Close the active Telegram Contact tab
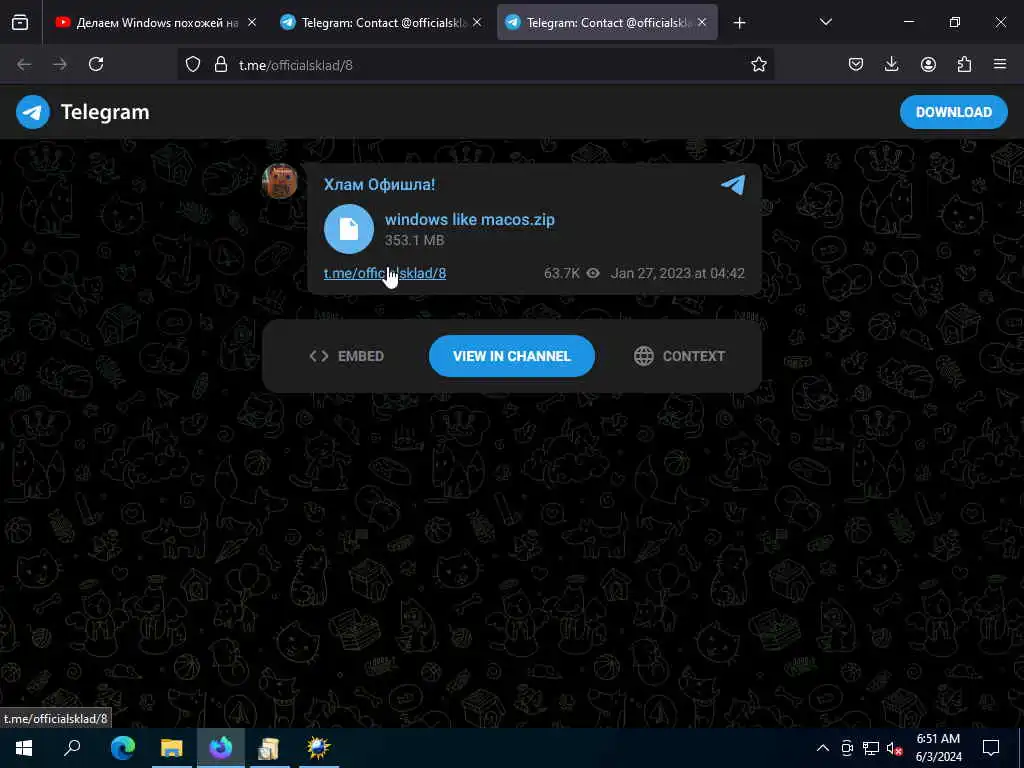1024x768 pixels. 702,23
